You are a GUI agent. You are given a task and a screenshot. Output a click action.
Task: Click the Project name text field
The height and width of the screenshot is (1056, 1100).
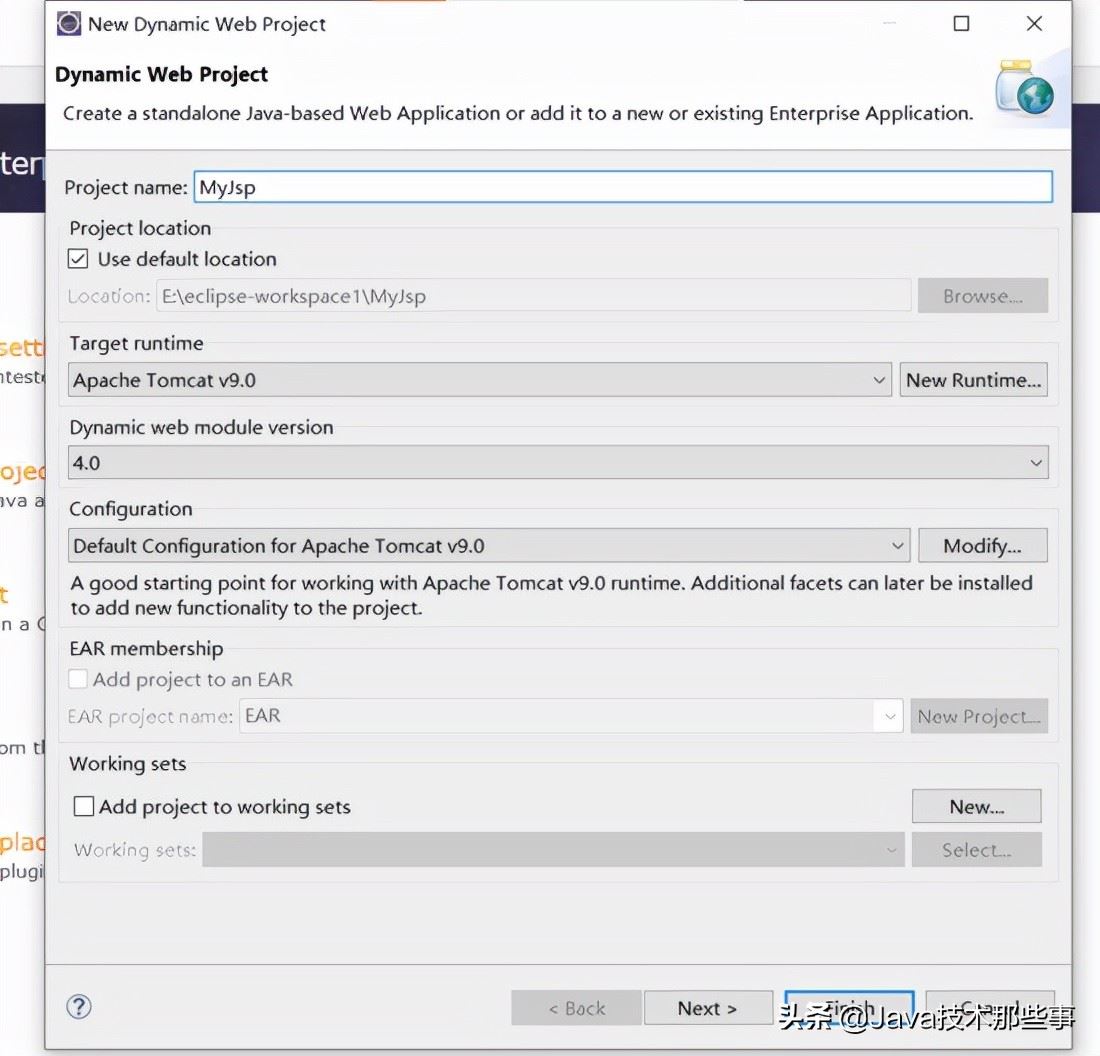pos(622,187)
